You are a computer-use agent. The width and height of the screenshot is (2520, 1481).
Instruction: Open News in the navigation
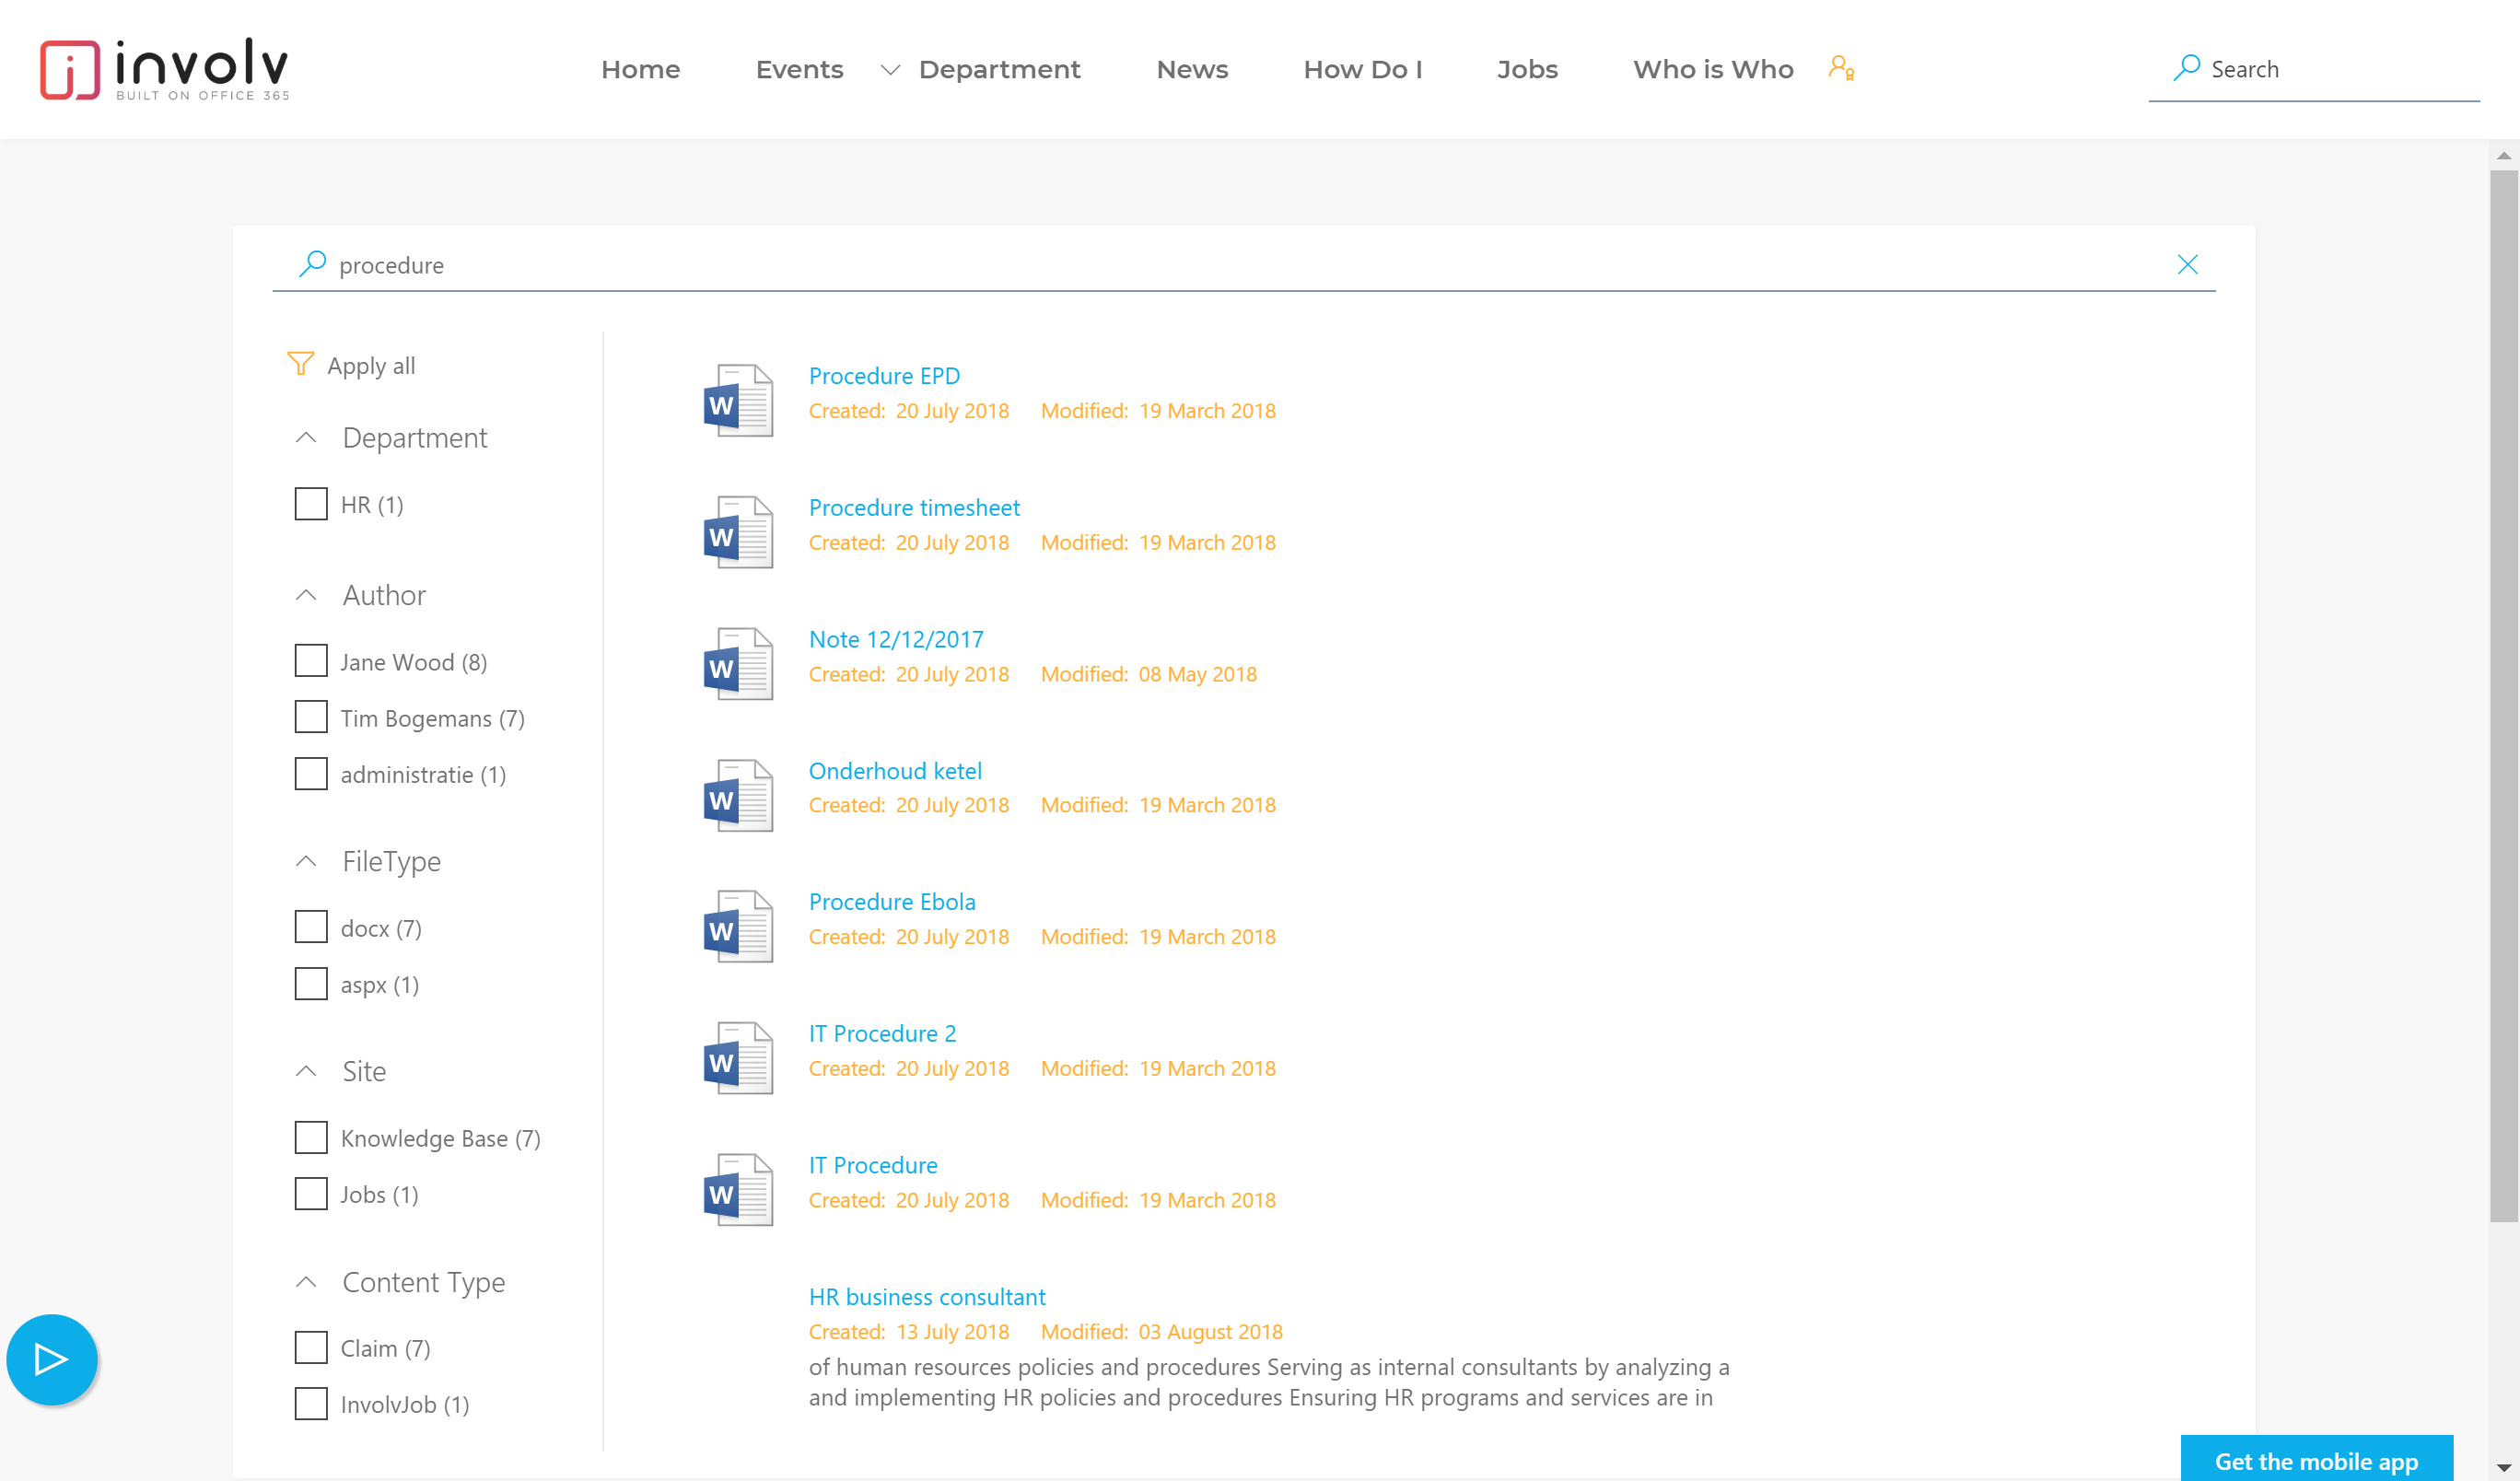pos(1192,69)
